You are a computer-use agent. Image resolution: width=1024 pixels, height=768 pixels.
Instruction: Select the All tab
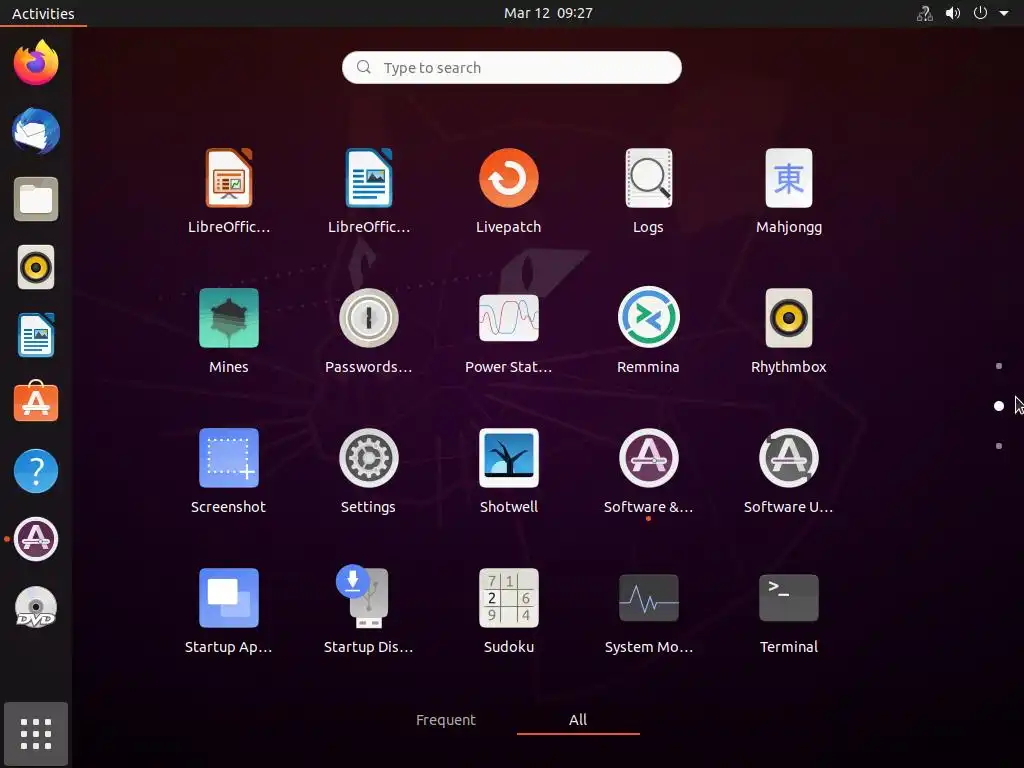[x=578, y=720]
